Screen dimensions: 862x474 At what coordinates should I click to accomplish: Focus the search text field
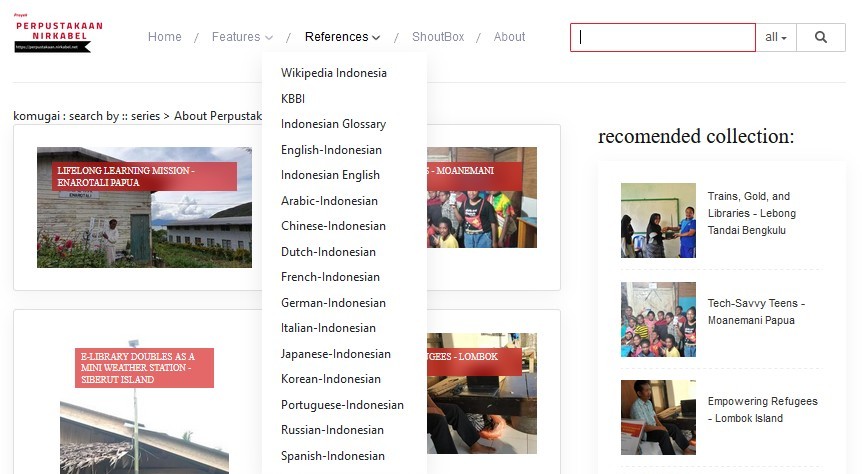(662, 37)
